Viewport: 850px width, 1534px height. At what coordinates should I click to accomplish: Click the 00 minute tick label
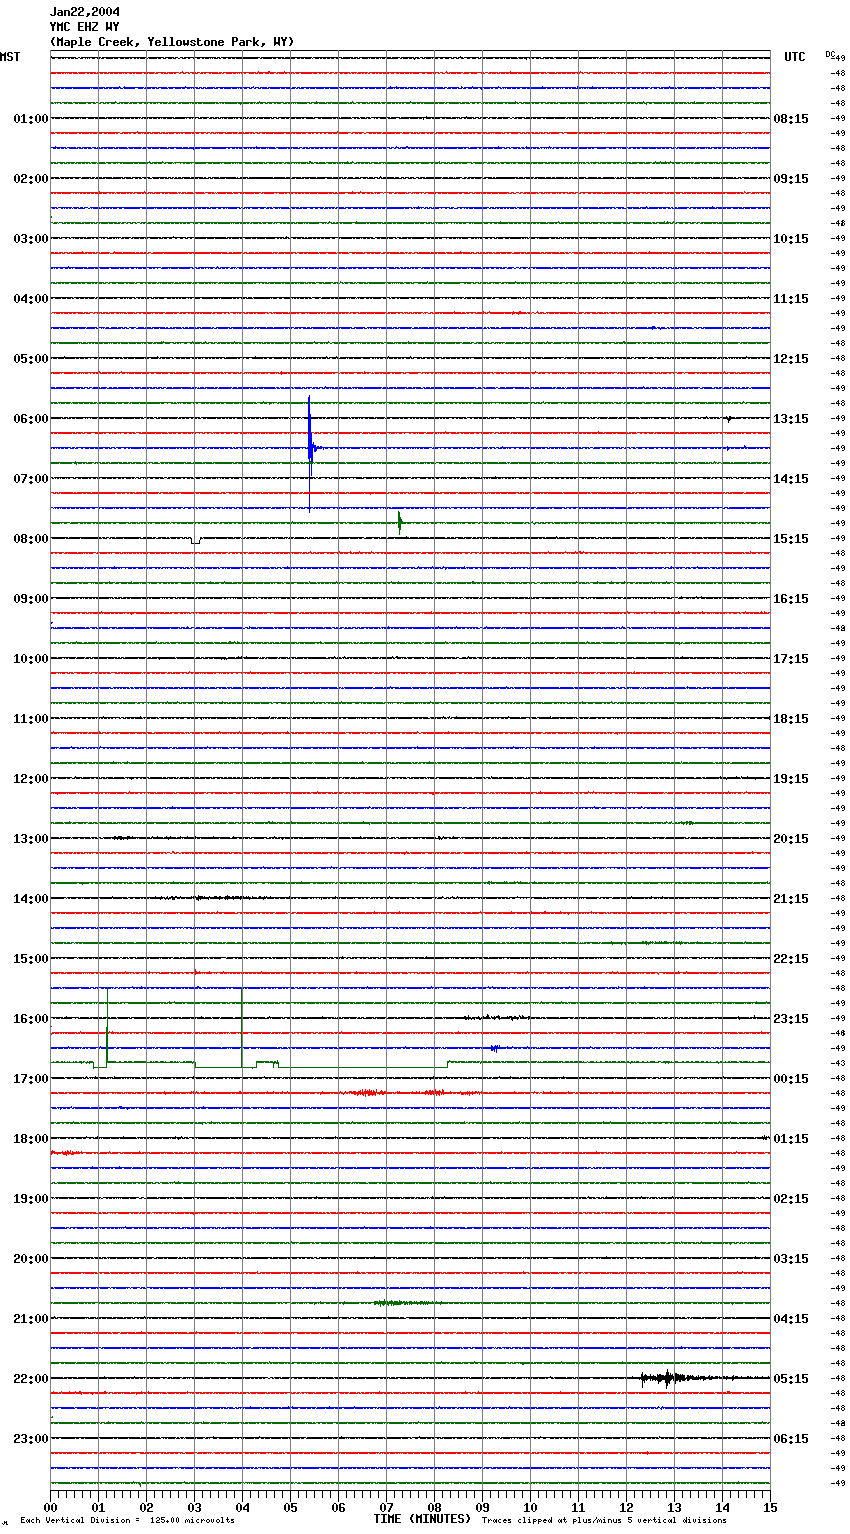coord(50,1507)
